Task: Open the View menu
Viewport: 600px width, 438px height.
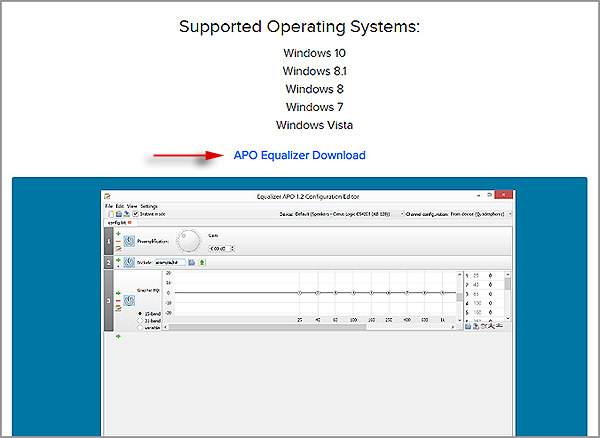Action: coord(132,206)
